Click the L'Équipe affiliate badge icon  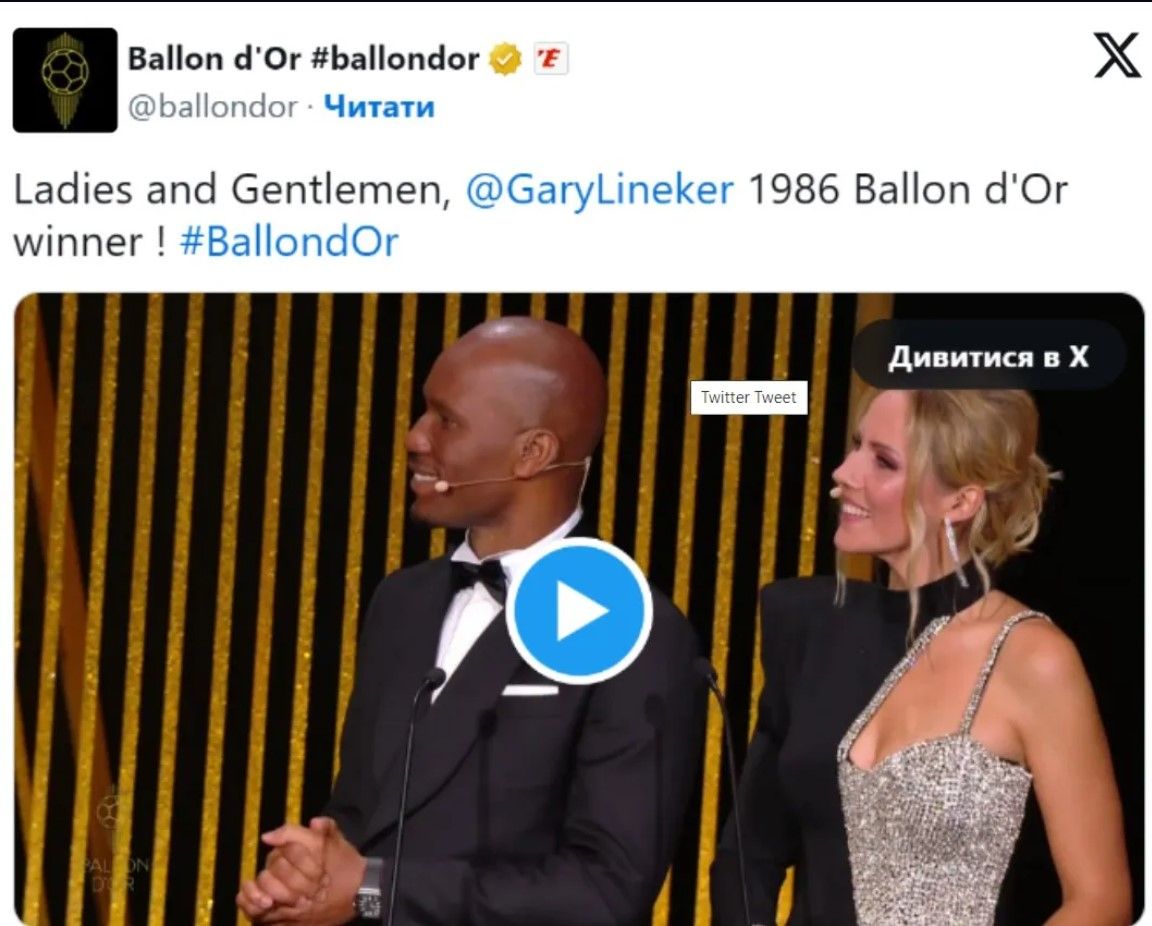550,59
